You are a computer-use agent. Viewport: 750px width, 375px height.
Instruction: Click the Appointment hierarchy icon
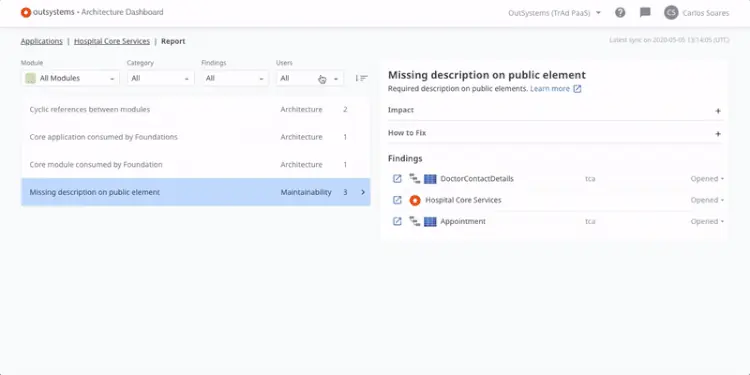[x=415, y=221]
